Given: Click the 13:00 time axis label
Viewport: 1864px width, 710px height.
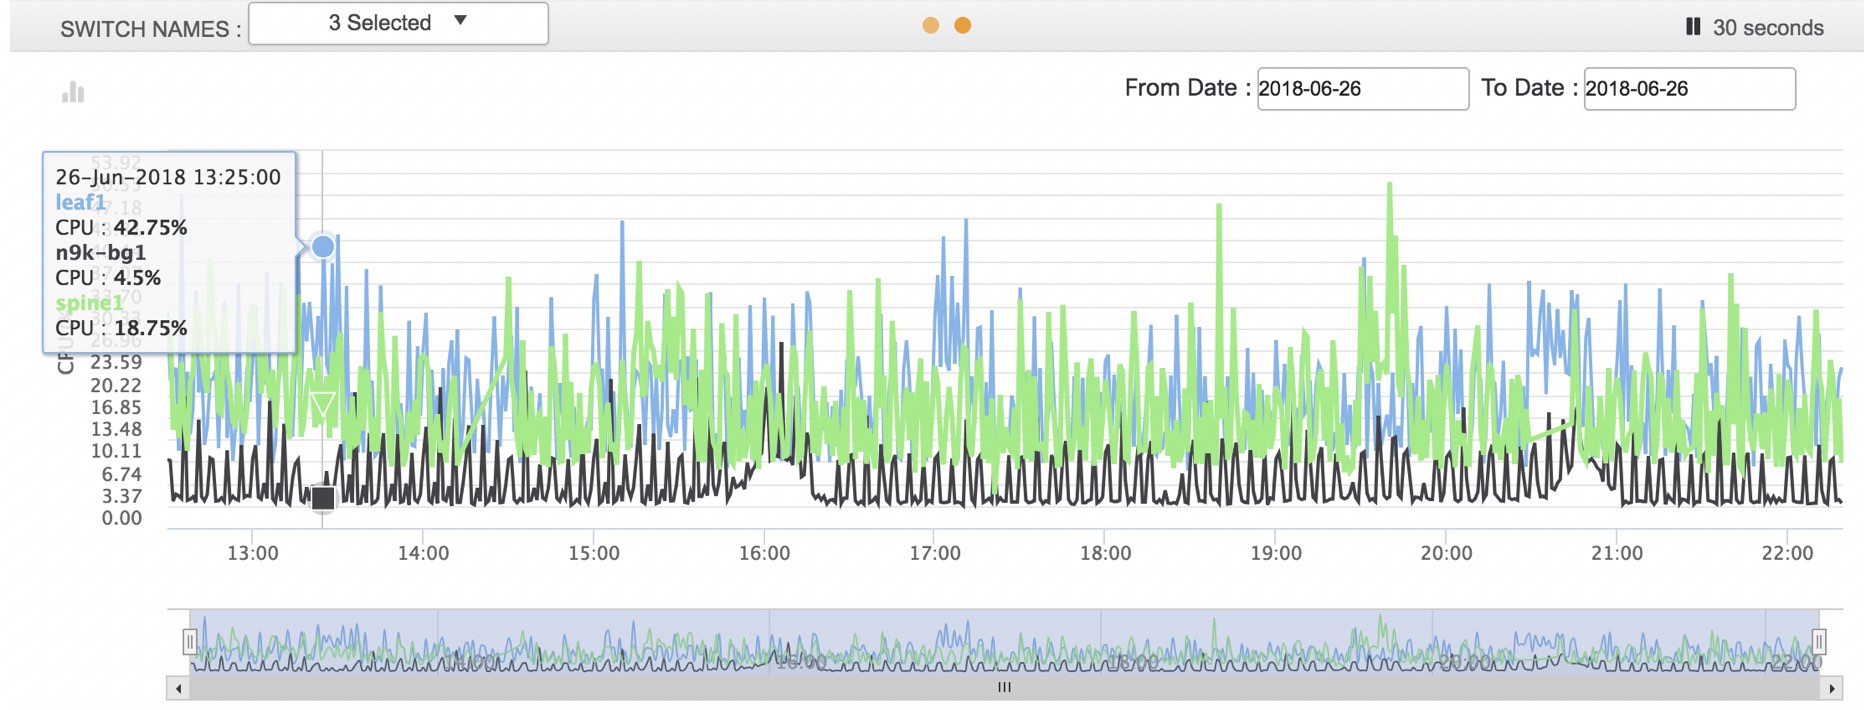Looking at the screenshot, I should point(253,553).
